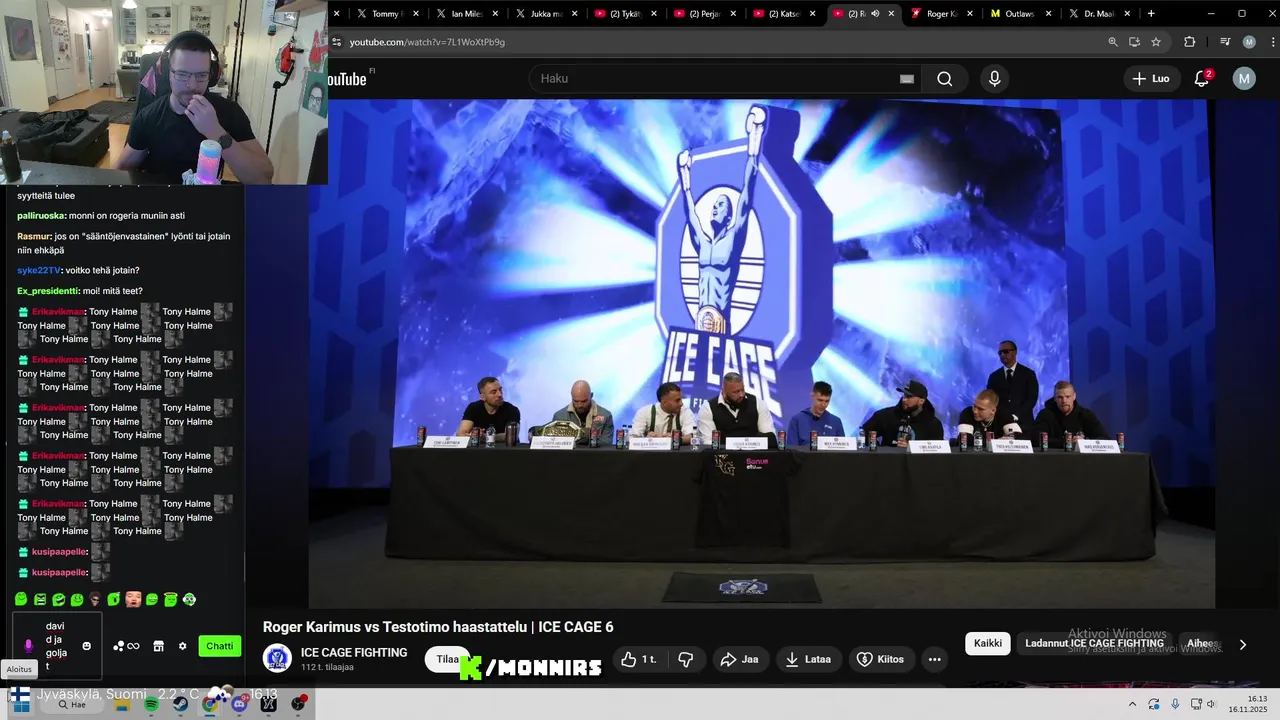The image size is (1280, 720).
Task: Click the taskbar Hae search box
Action: click(72, 704)
